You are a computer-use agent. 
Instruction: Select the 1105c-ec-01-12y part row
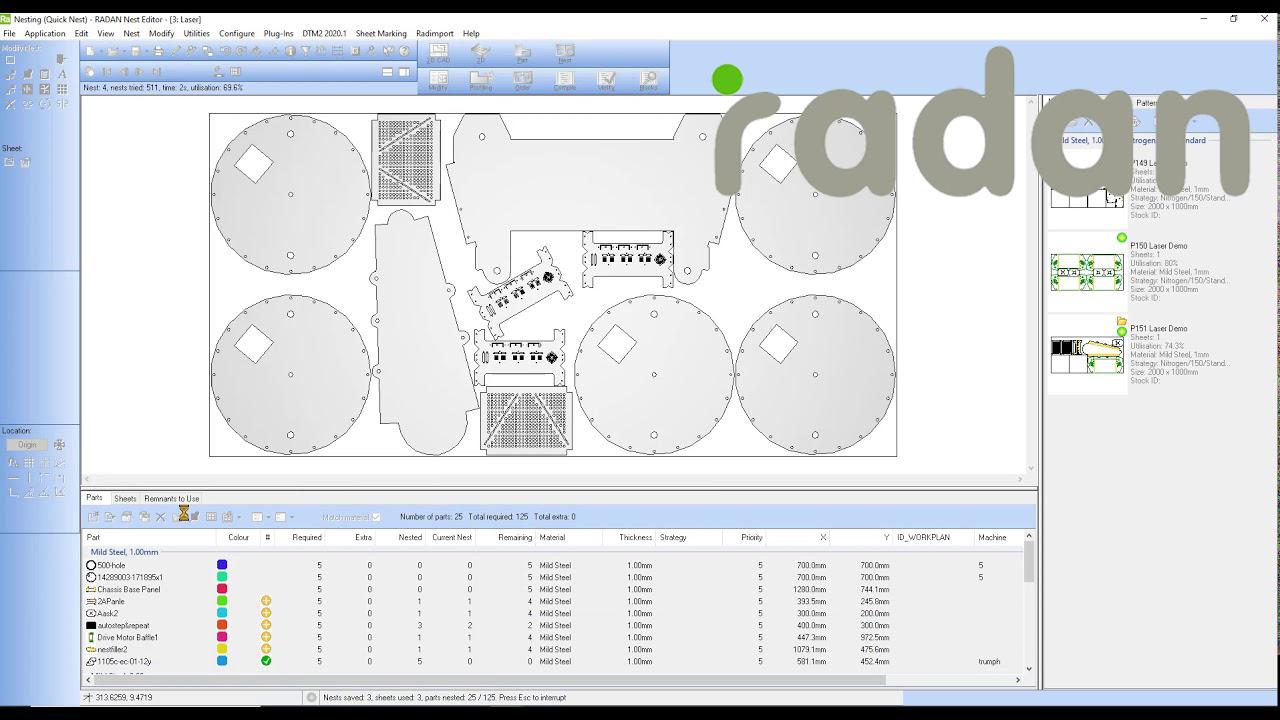tap(552, 661)
